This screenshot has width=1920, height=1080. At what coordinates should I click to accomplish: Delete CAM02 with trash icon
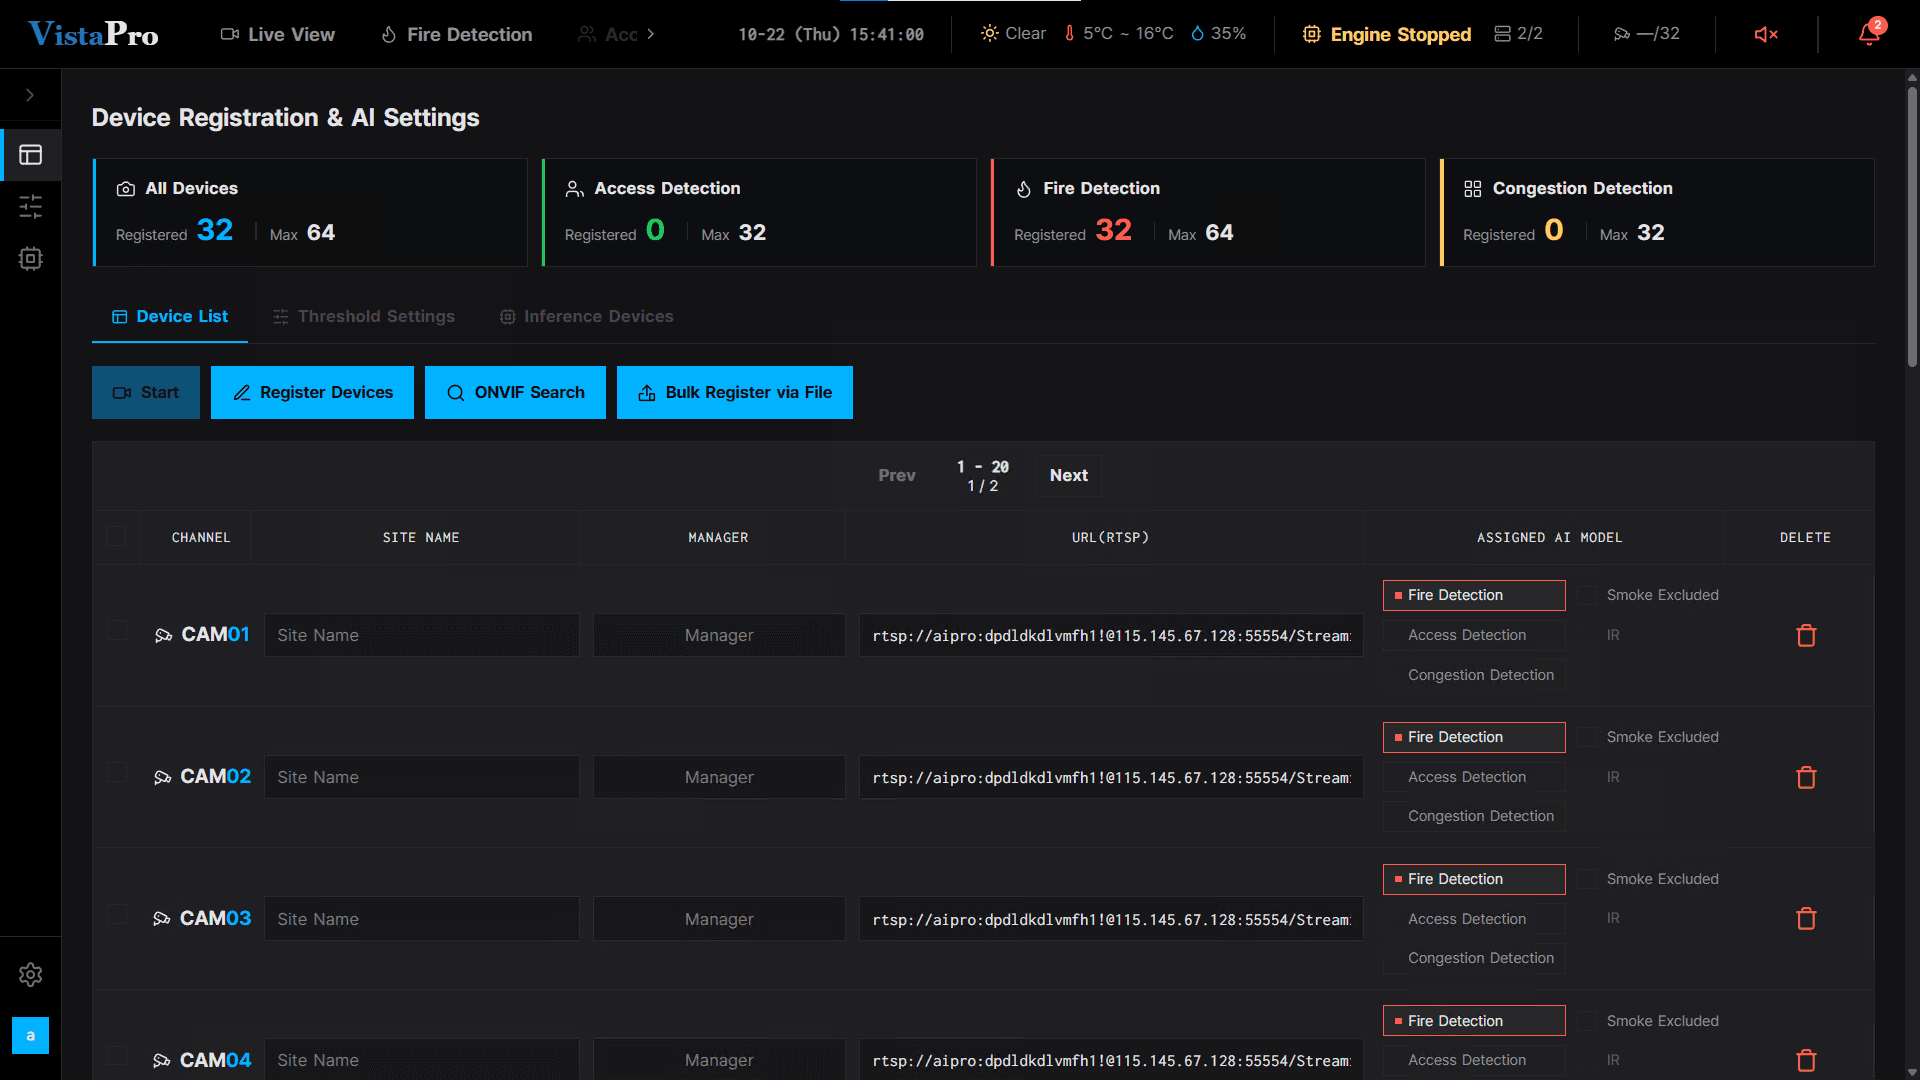[x=1806, y=777]
